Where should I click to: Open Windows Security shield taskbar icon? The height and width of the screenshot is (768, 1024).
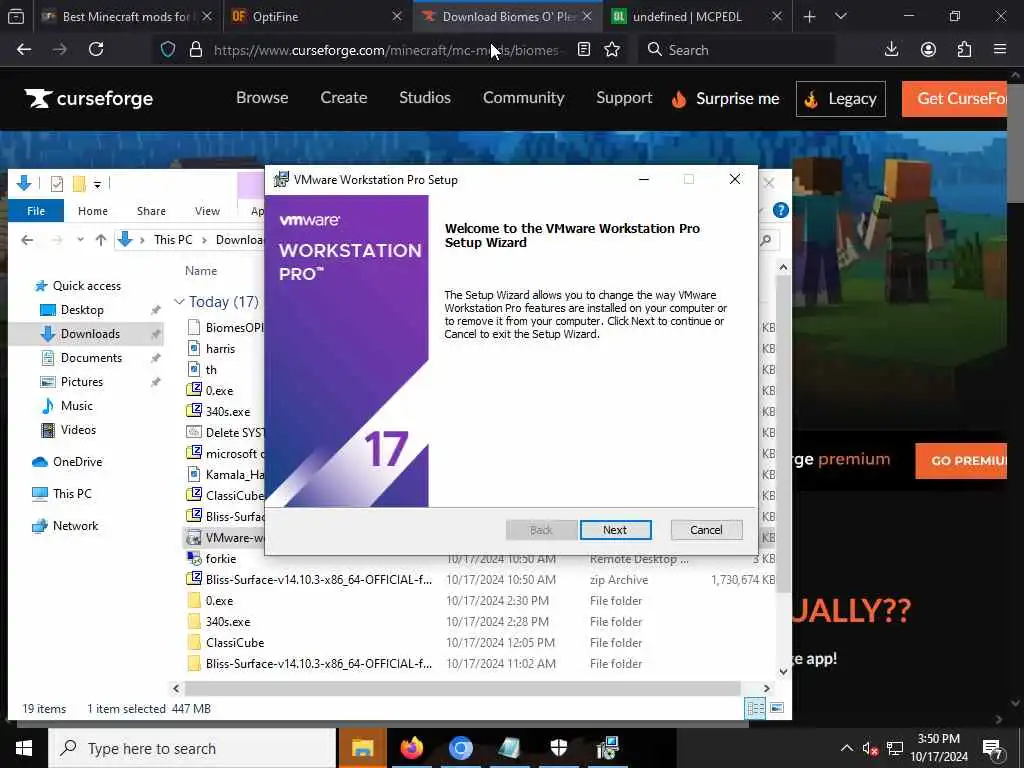click(x=558, y=748)
